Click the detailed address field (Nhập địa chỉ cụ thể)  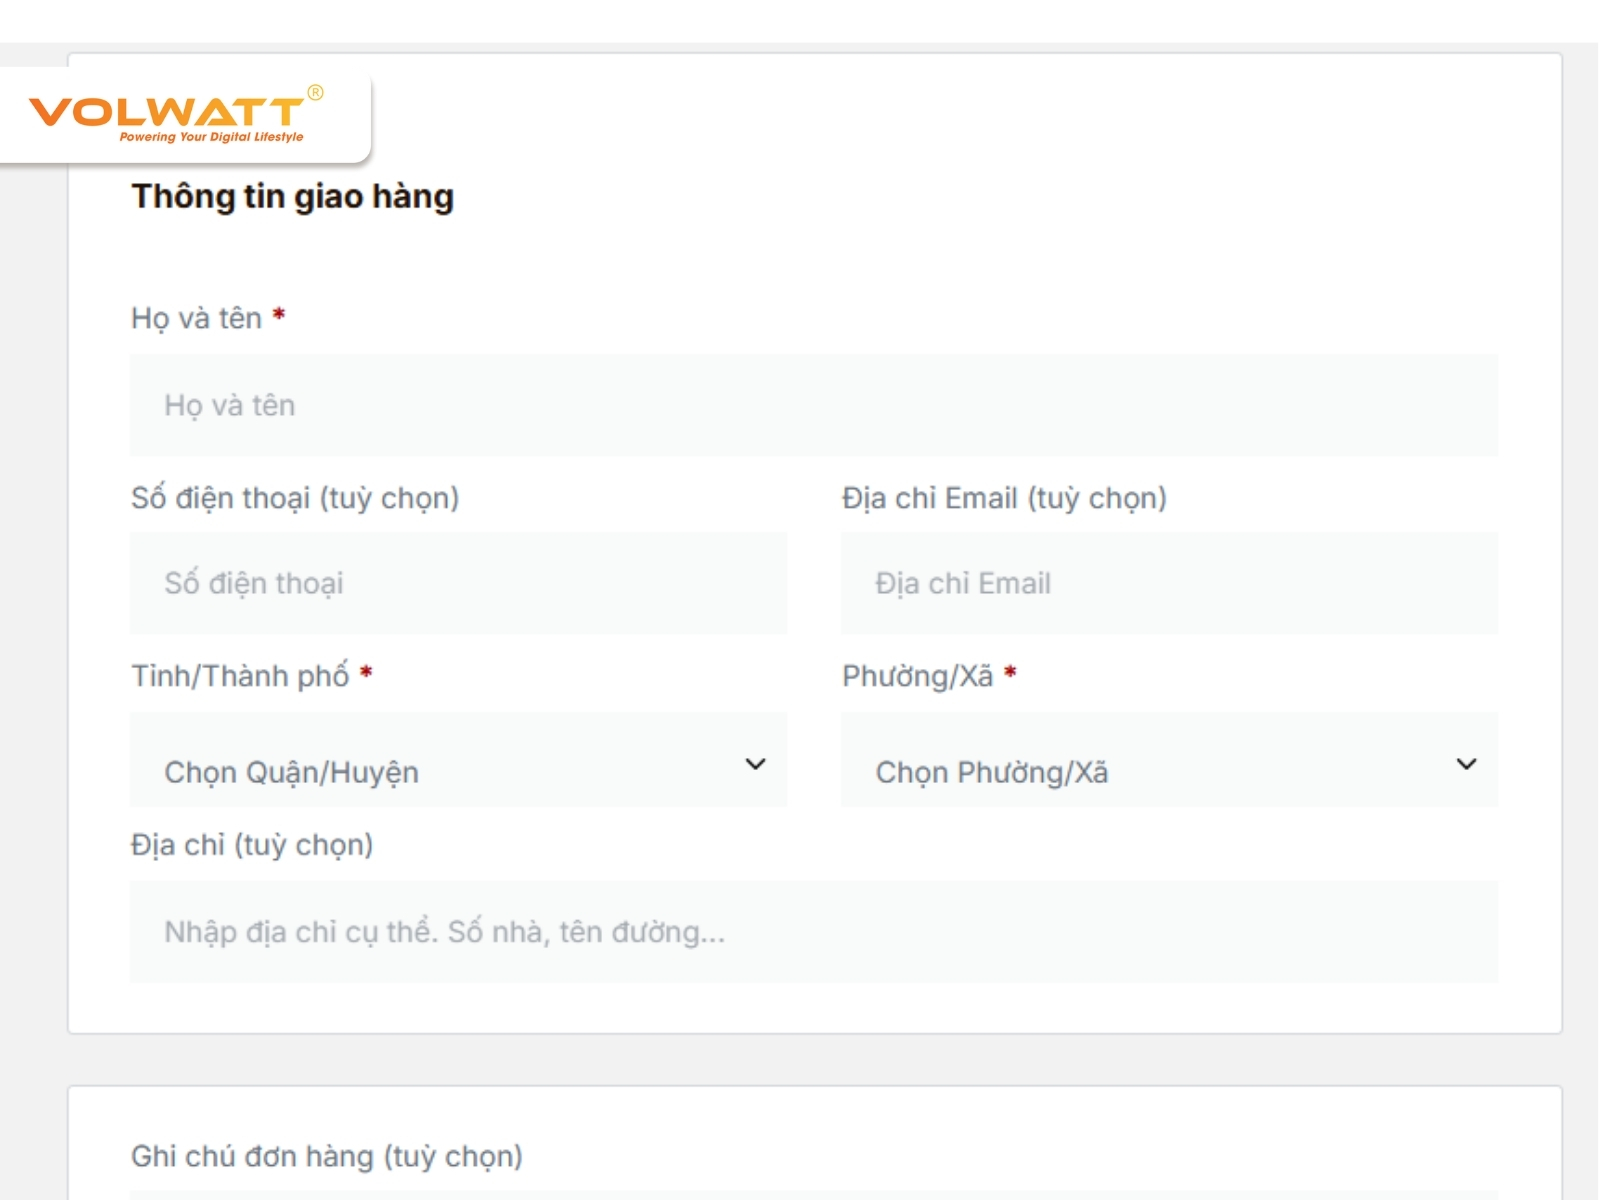813,932
